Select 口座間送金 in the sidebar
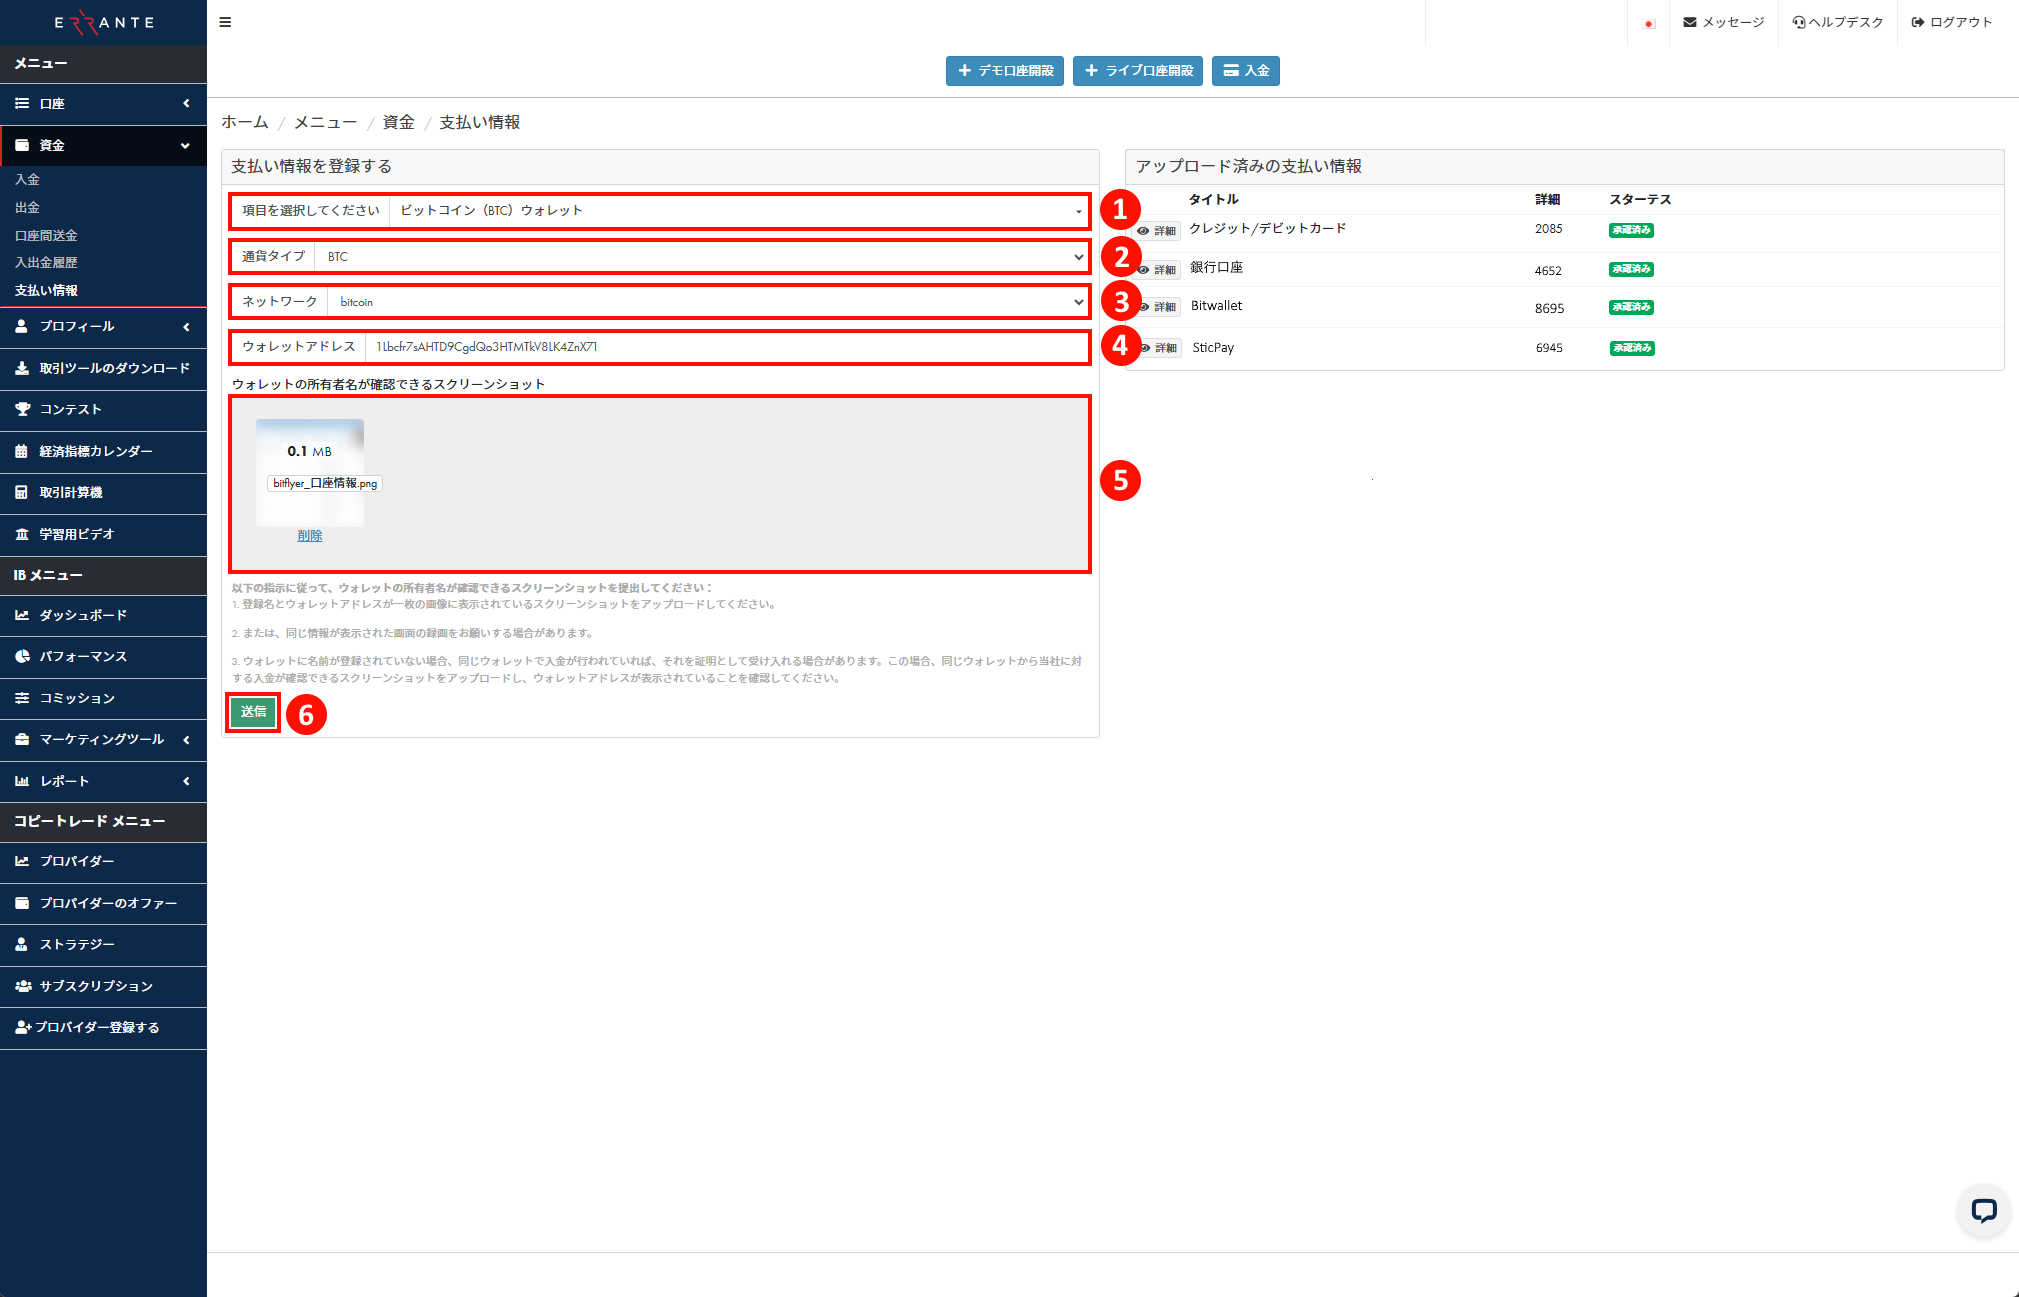This screenshot has width=2019, height=1297. pyautogui.click(x=46, y=236)
